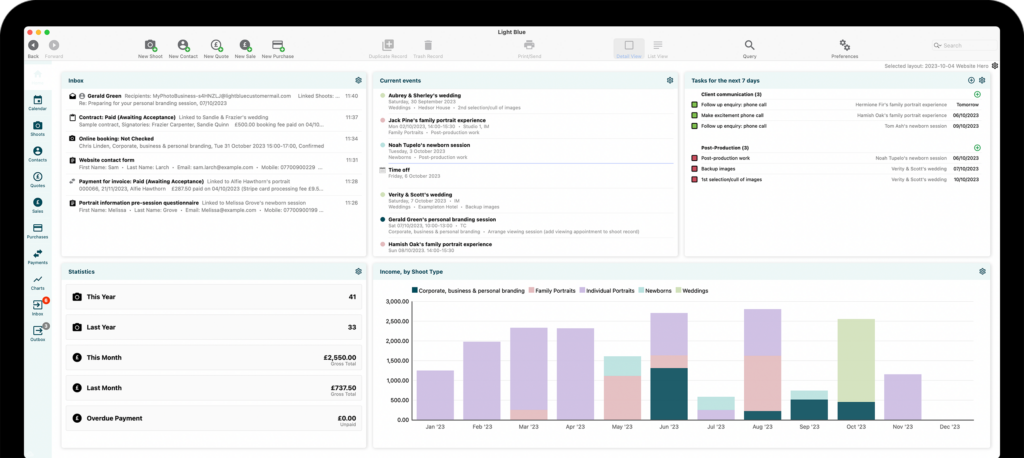The width and height of the screenshot is (1024, 458).
Task: Click the Overdue Payment statistic row
Action: tap(214, 418)
